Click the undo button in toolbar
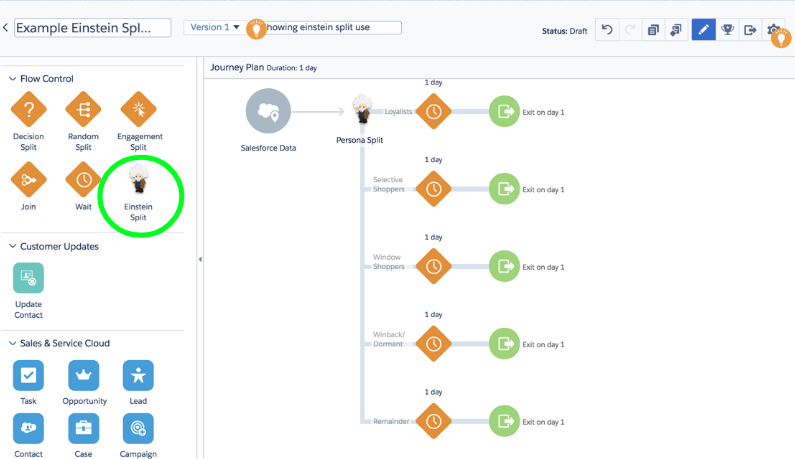The width and height of the screenshot is (795, 459). point(607,30)
